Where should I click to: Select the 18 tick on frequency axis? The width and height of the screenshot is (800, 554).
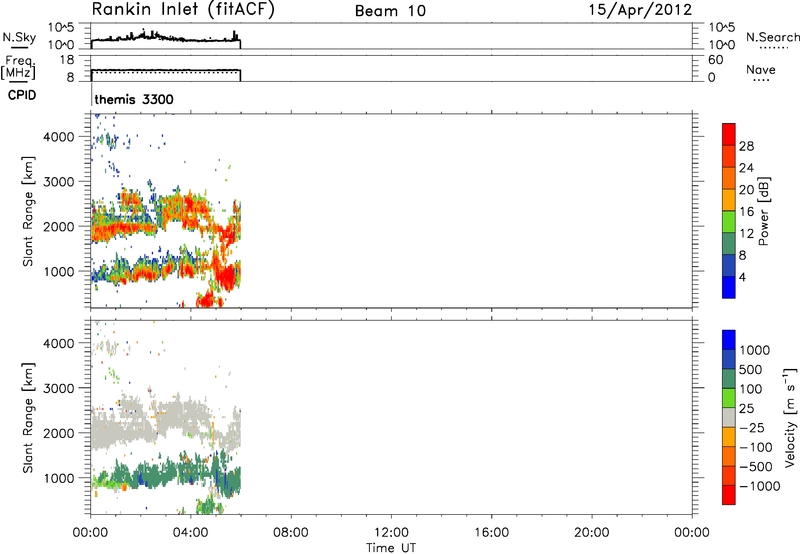click(67, 60)
